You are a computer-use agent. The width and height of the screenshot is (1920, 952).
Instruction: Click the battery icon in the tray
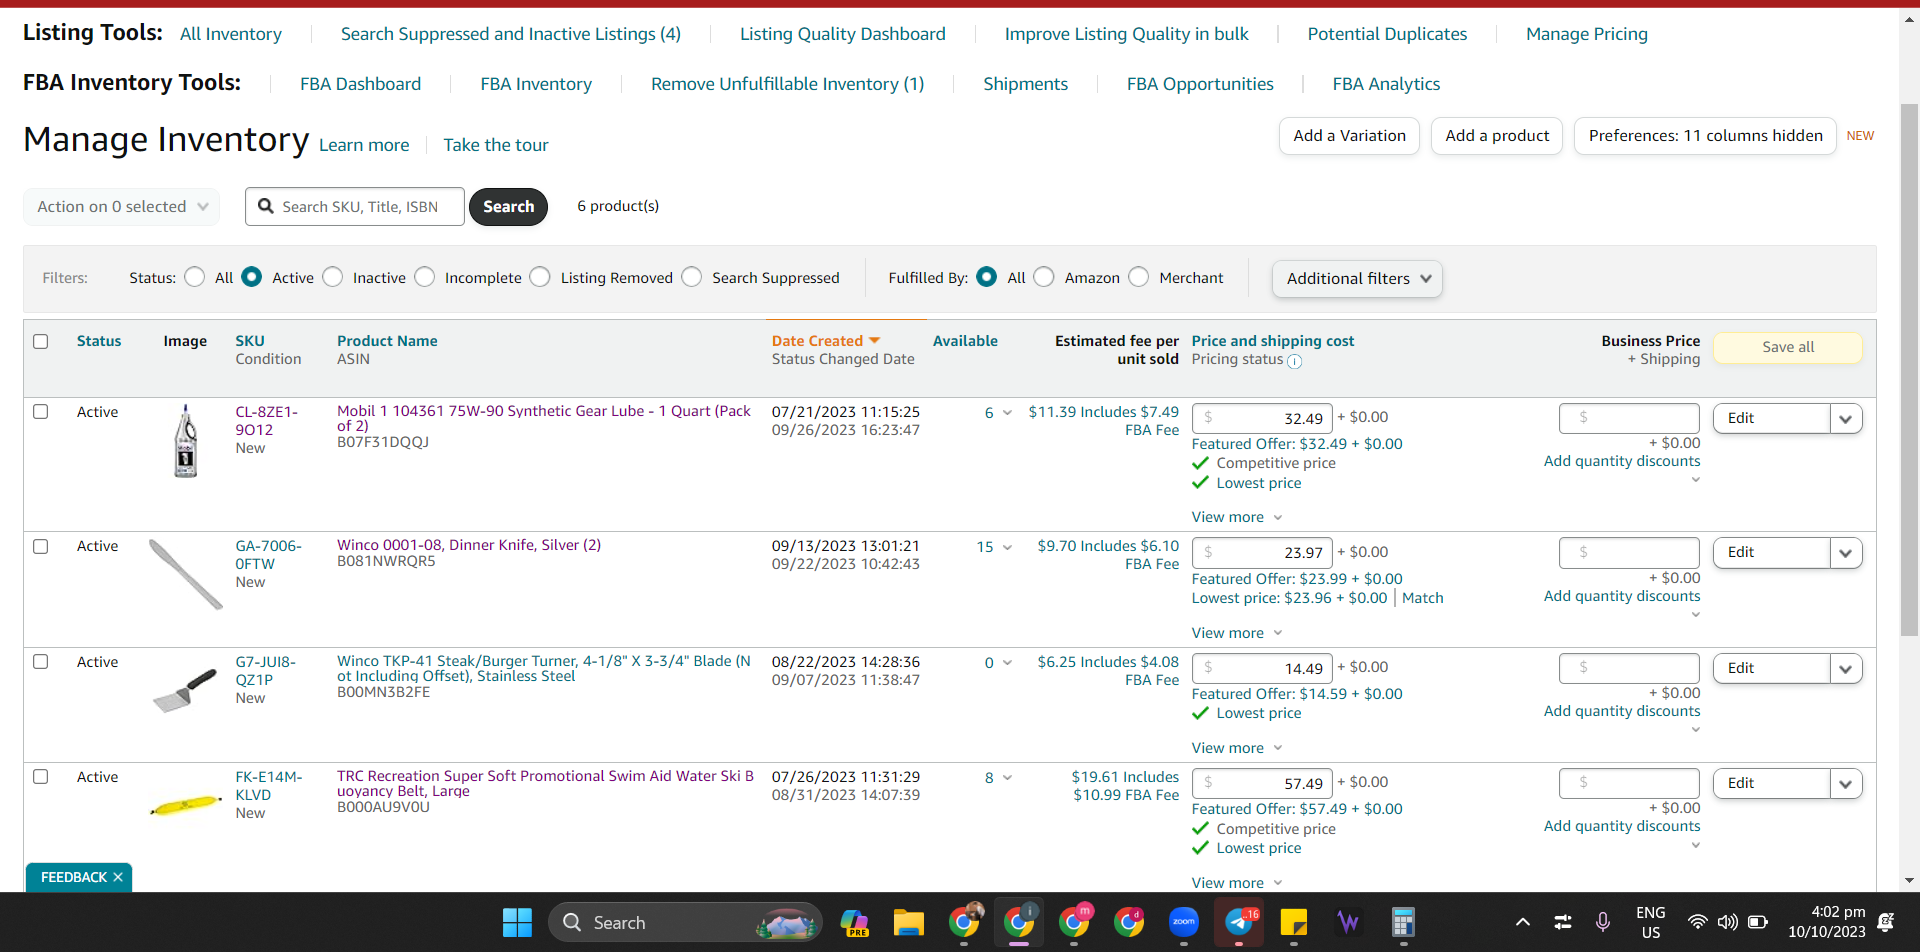1758,922
